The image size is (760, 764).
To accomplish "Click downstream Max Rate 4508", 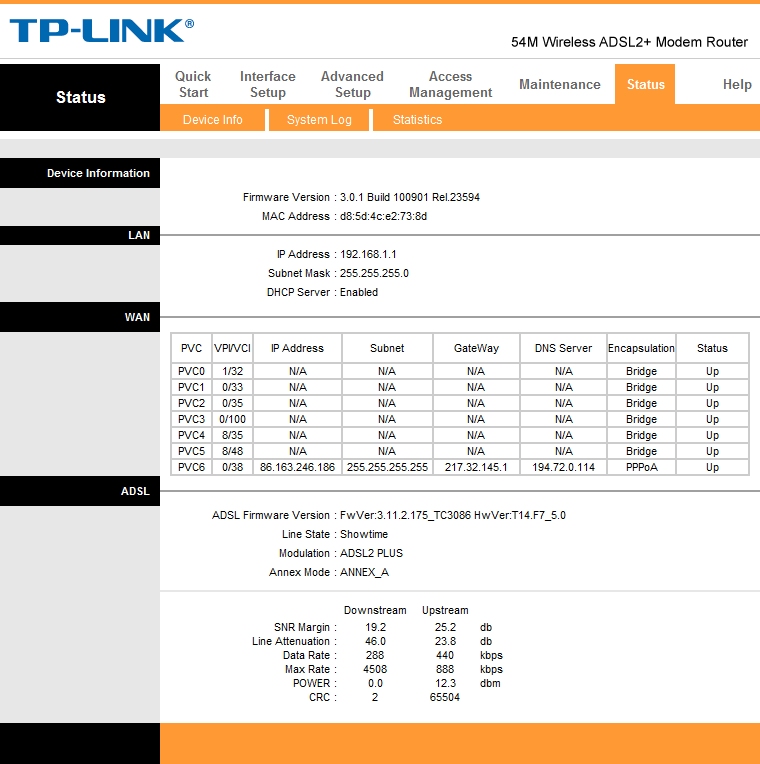I will pyautogui.click(x=375, y=669).
